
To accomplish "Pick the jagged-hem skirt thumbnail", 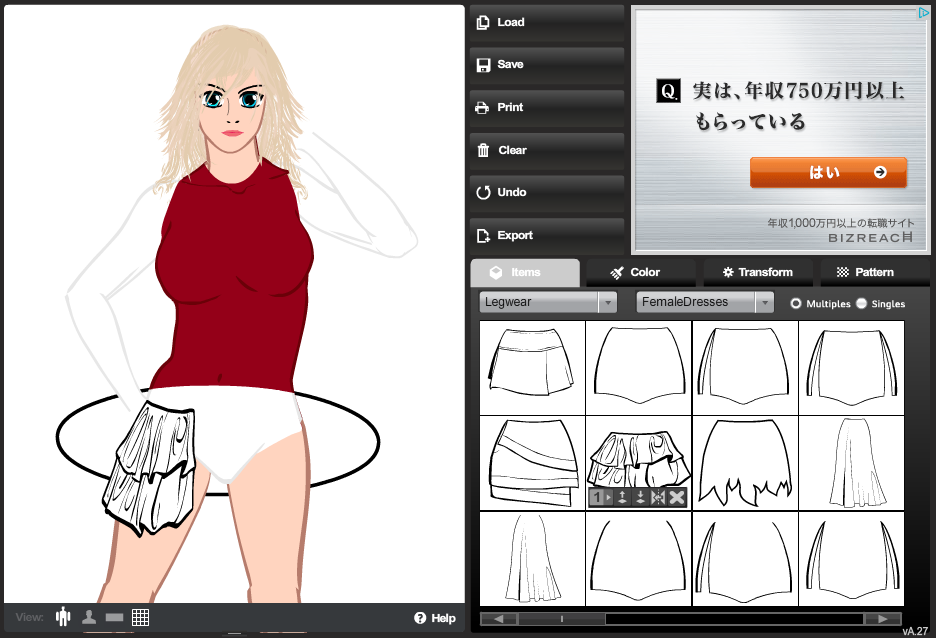I will (x=745, y=463).
